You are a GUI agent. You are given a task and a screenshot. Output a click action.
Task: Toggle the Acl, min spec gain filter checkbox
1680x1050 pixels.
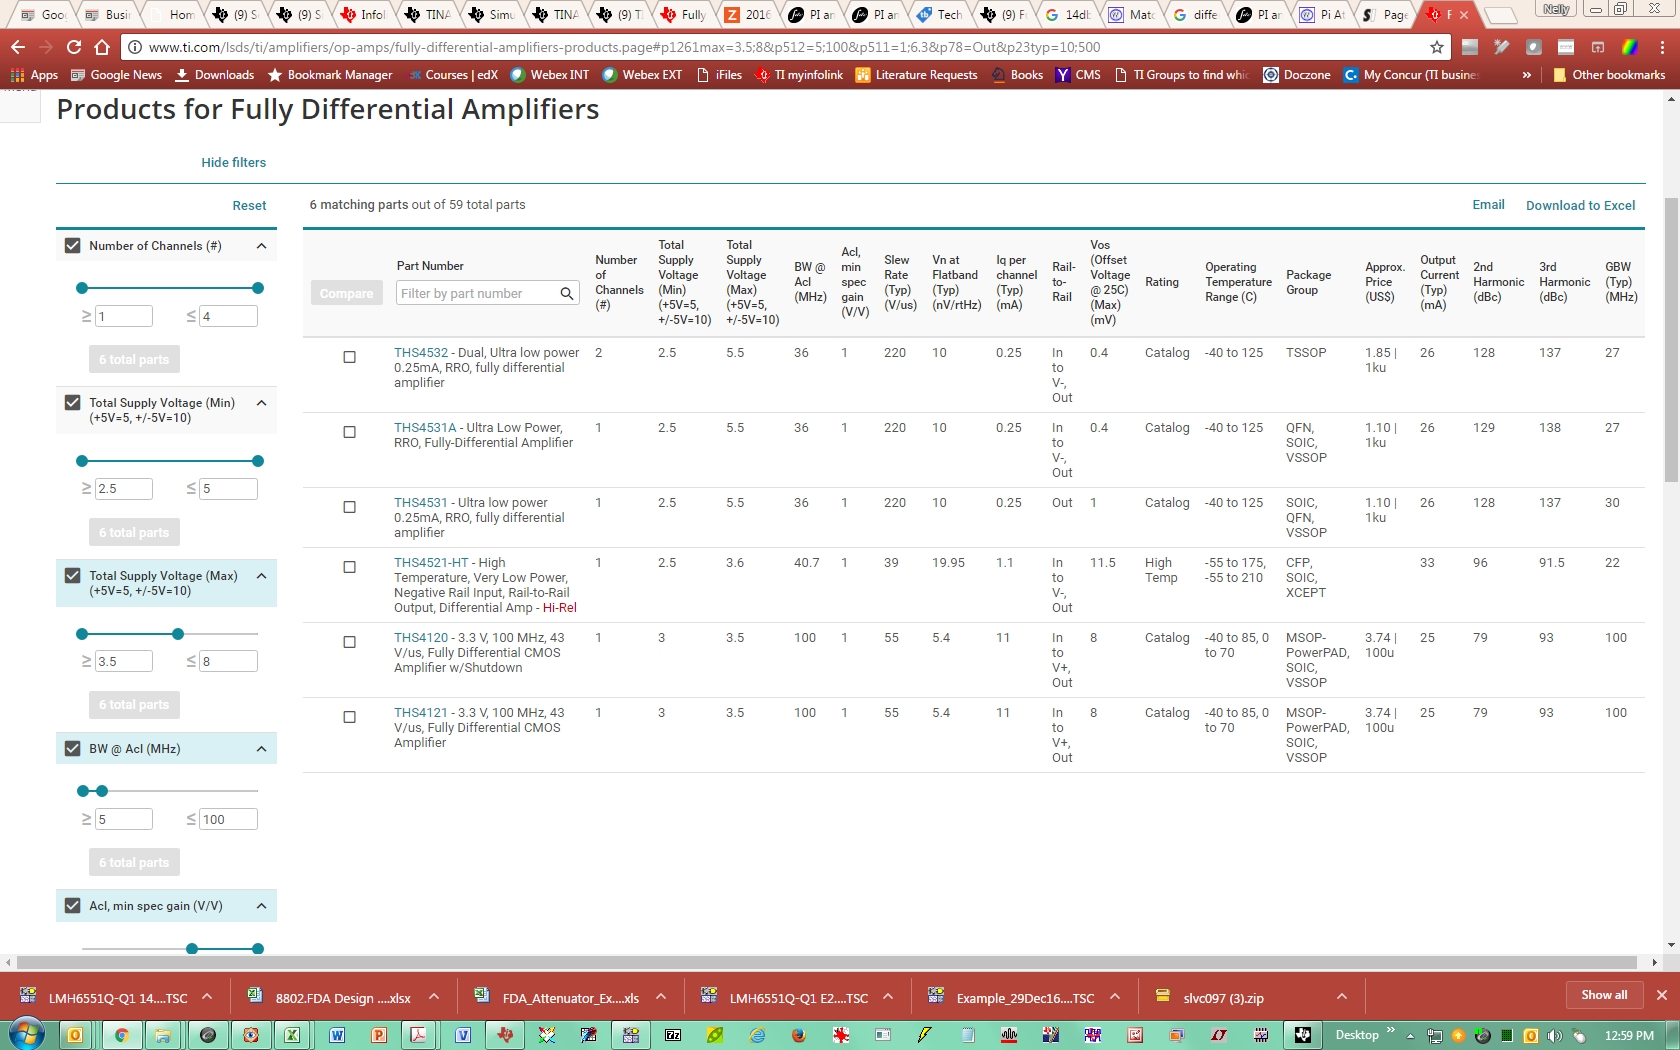tap(72, 906)
